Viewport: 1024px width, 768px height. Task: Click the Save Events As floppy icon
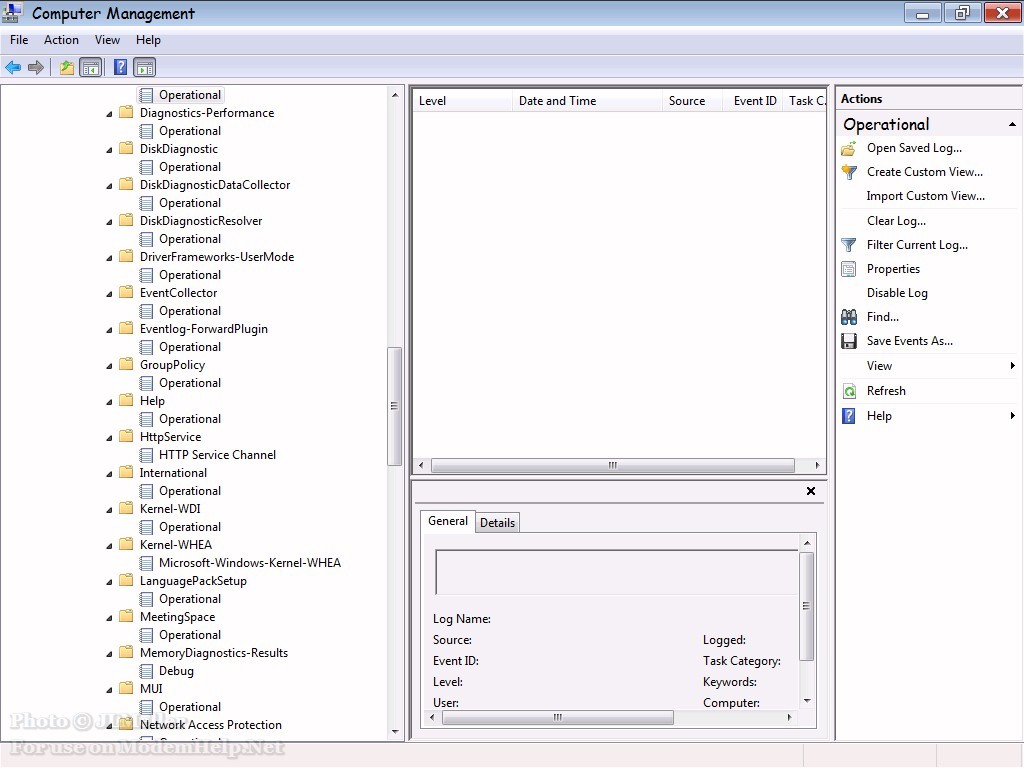point(848,341)
